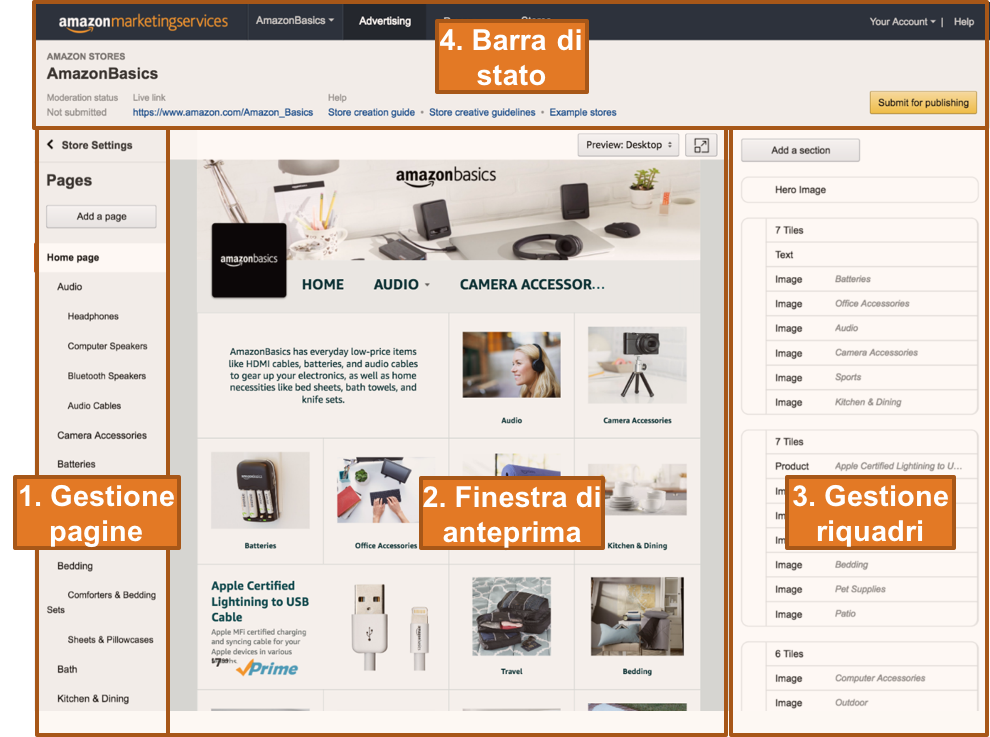The image size is (990, 737).
Task: Click the Bedding tile thumbnail in preview
Action: tap(637, 616)
